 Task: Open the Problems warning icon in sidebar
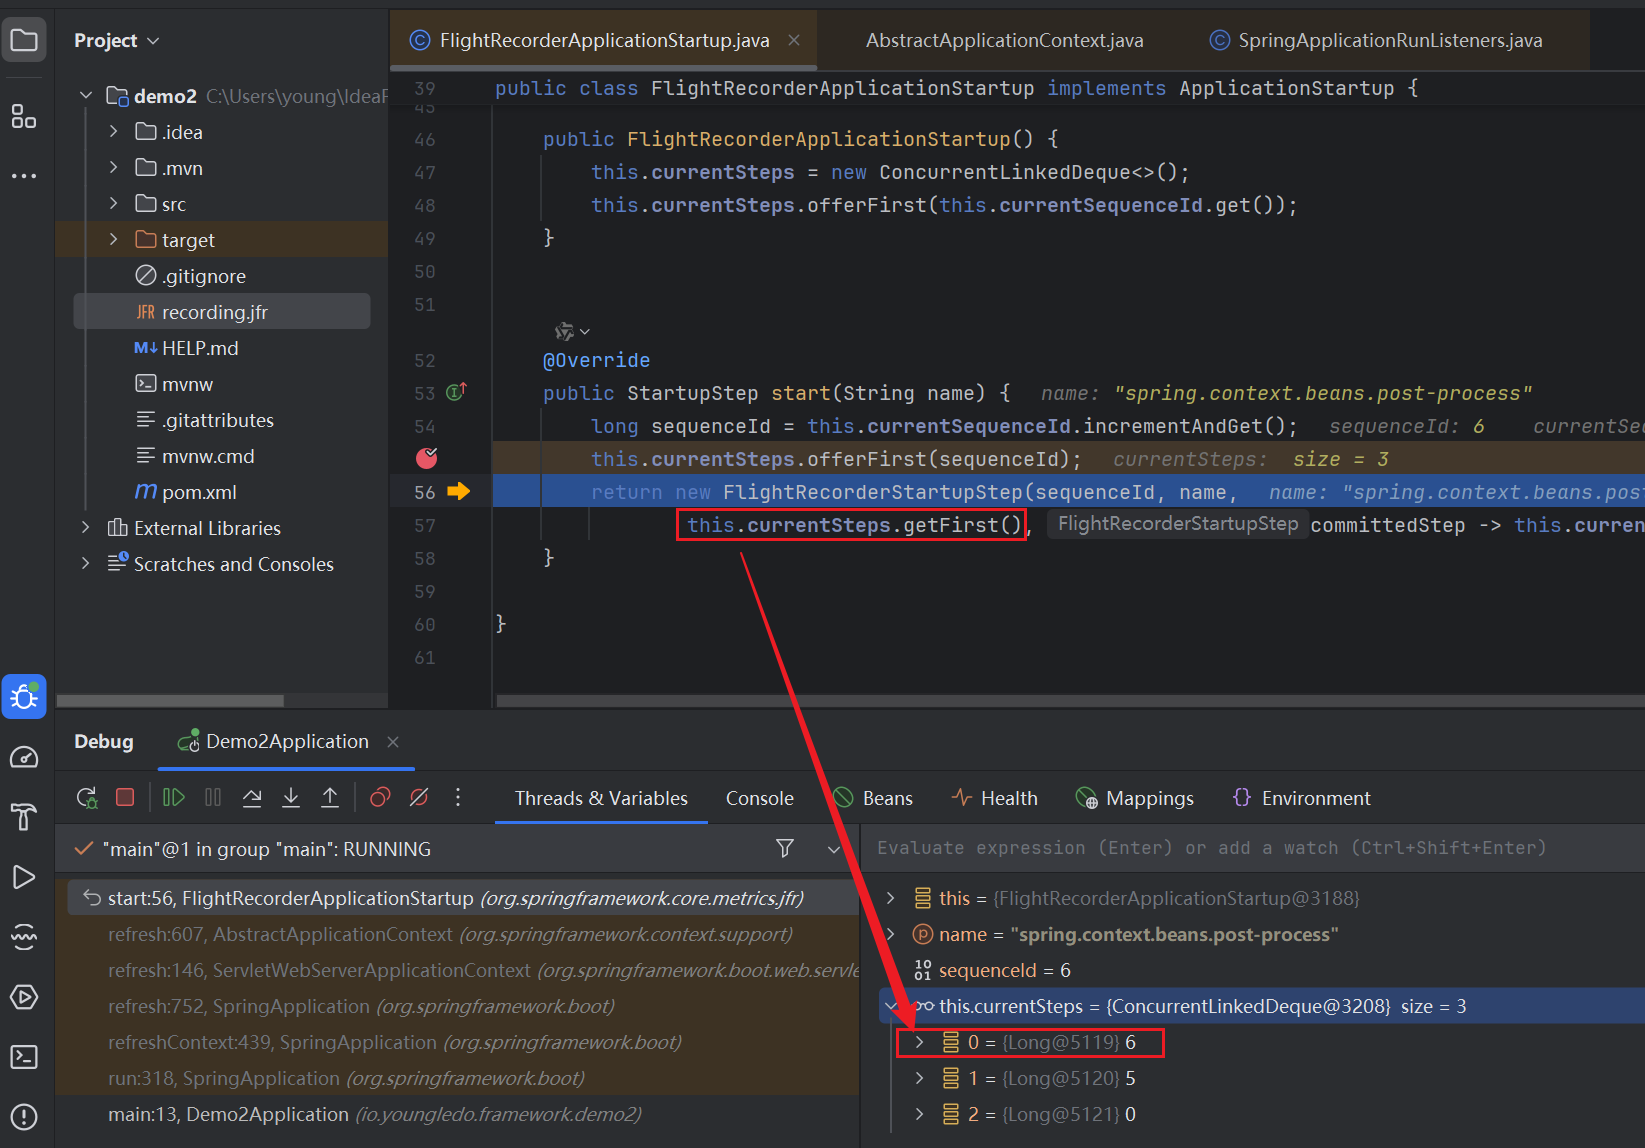click(x=24, y=1117)
